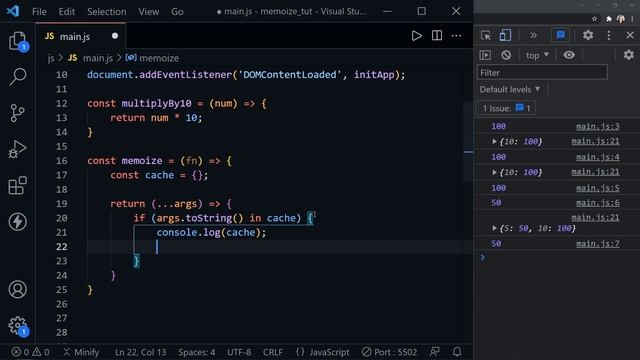Click the editor minimap scrollbar

tap(468, 141)
